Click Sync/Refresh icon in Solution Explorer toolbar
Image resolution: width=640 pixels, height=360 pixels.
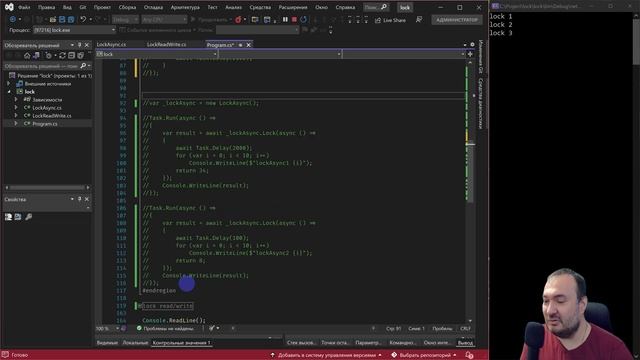point(62,56)
